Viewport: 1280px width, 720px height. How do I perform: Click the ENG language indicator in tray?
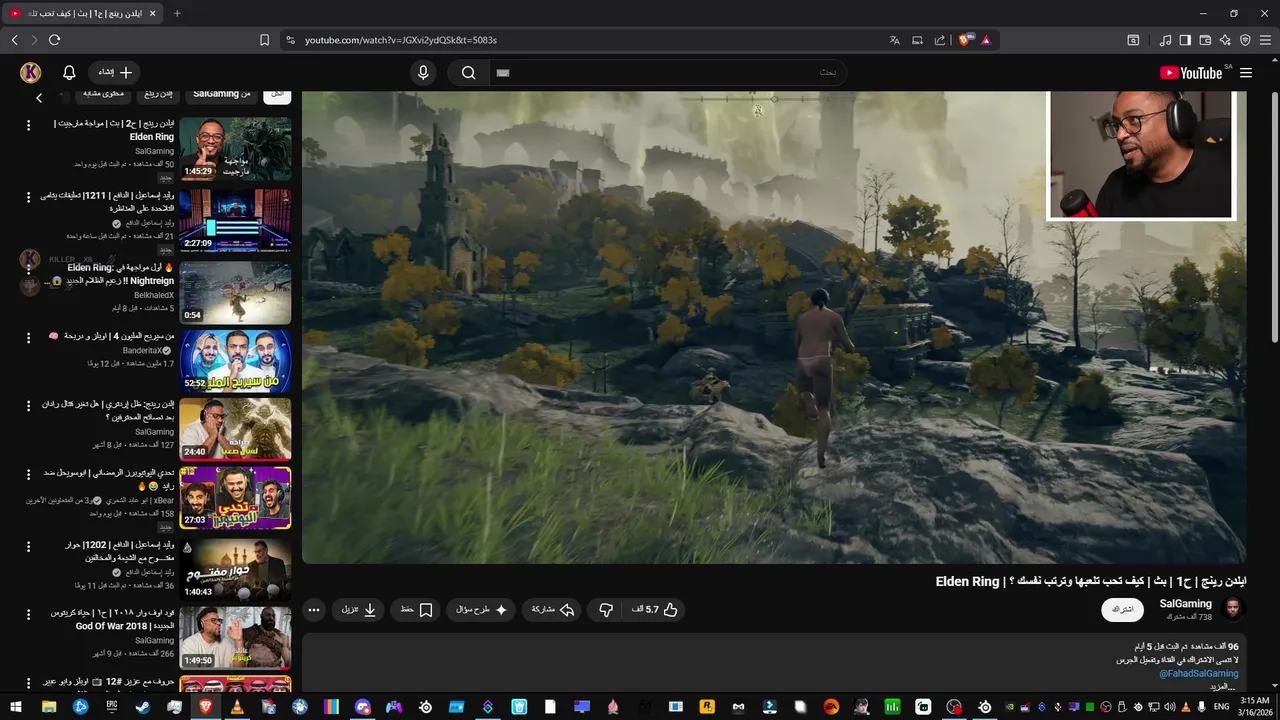1221,707
